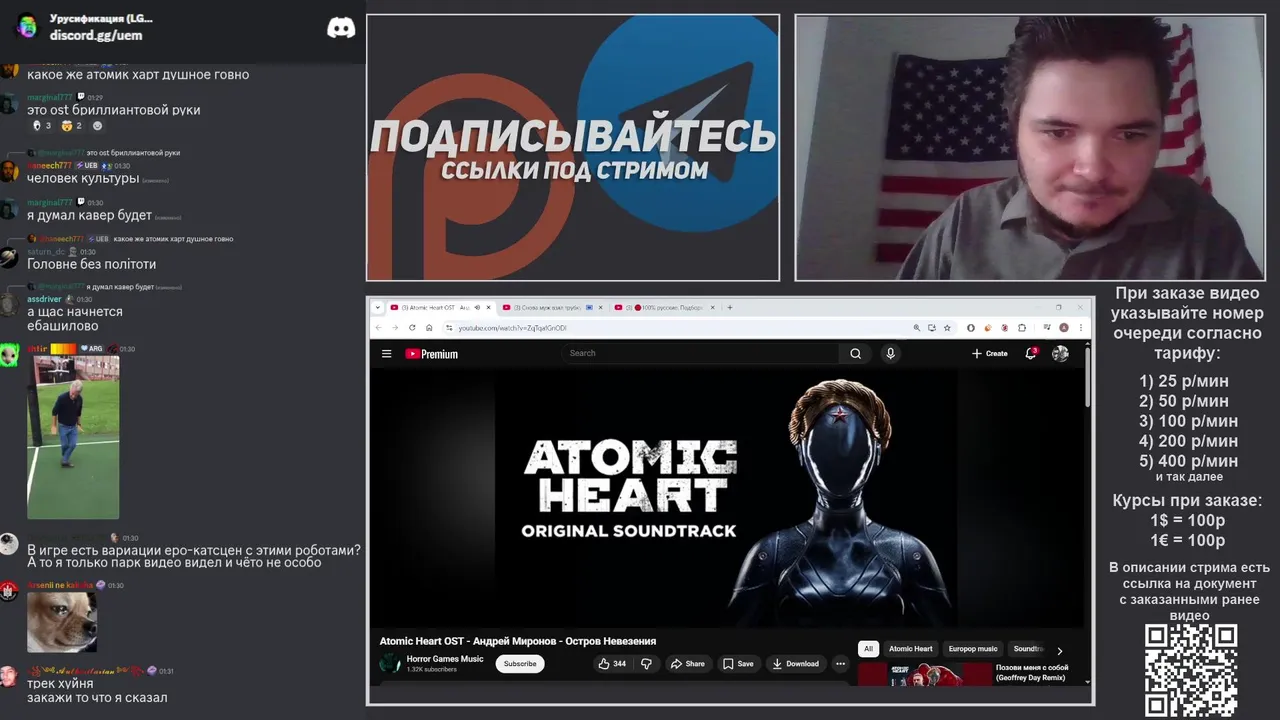The width and height of the screenshot is (1280, 720).
Task: Reload the YouTube page
Action: pos(412,328)
